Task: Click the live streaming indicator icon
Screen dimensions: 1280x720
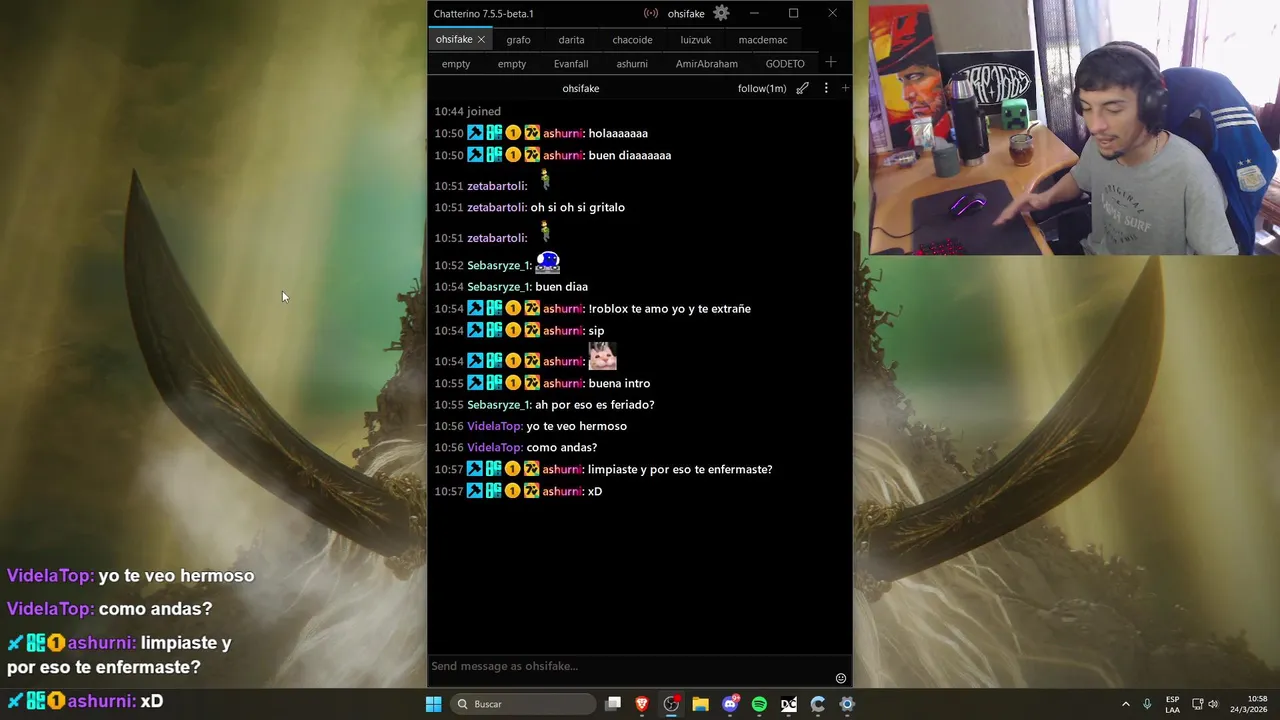Action: pos(651,13)
